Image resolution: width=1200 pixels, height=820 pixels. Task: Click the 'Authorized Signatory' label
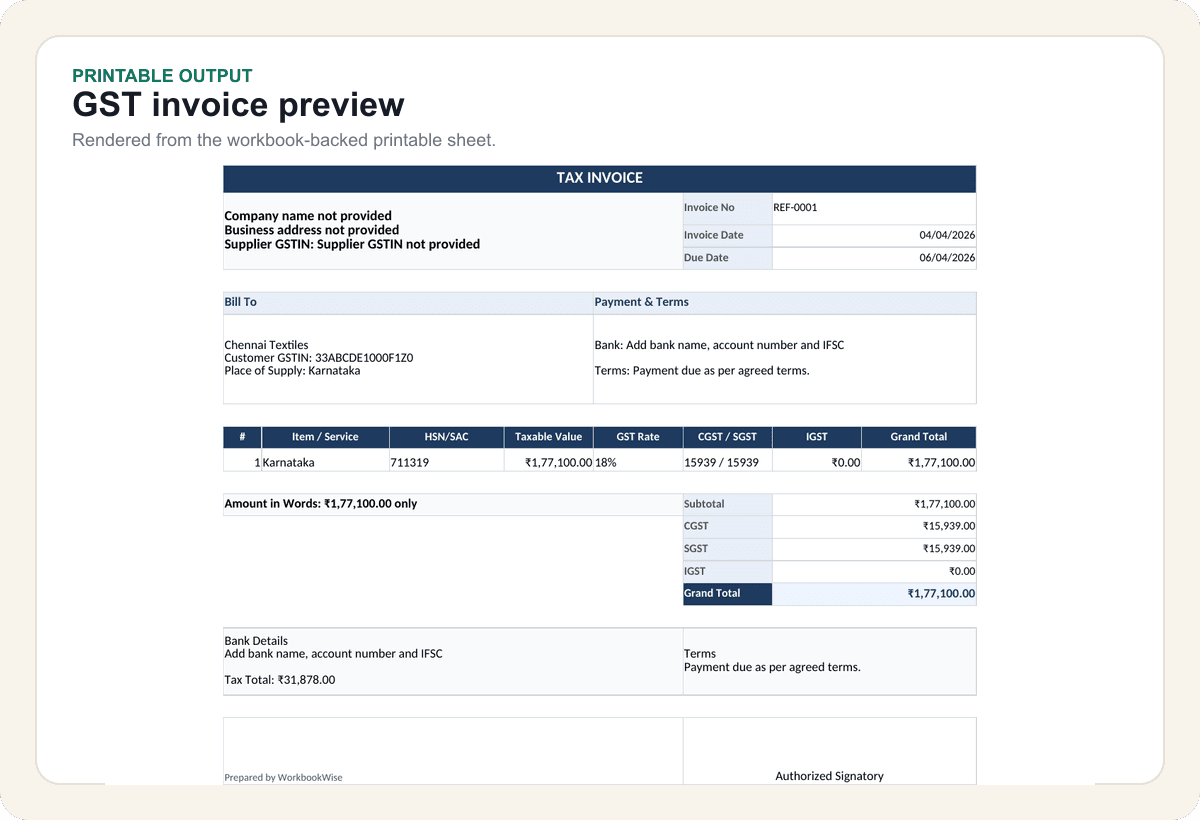tap(829, 776)
